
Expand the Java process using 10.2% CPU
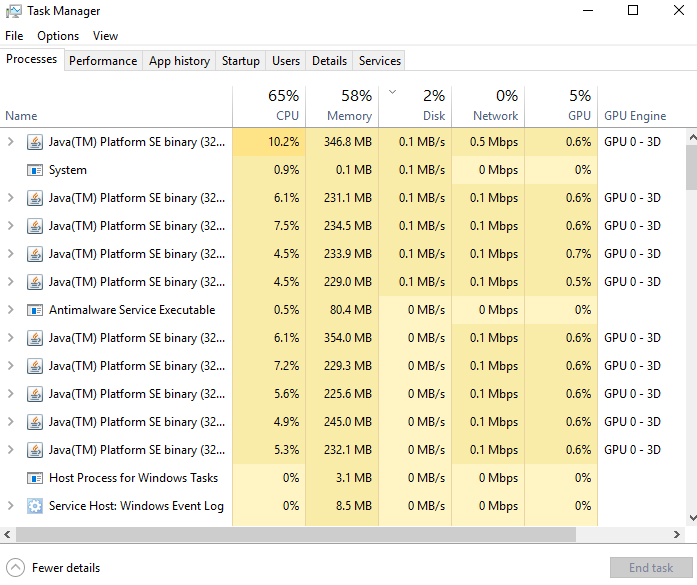tap(11, 142)
